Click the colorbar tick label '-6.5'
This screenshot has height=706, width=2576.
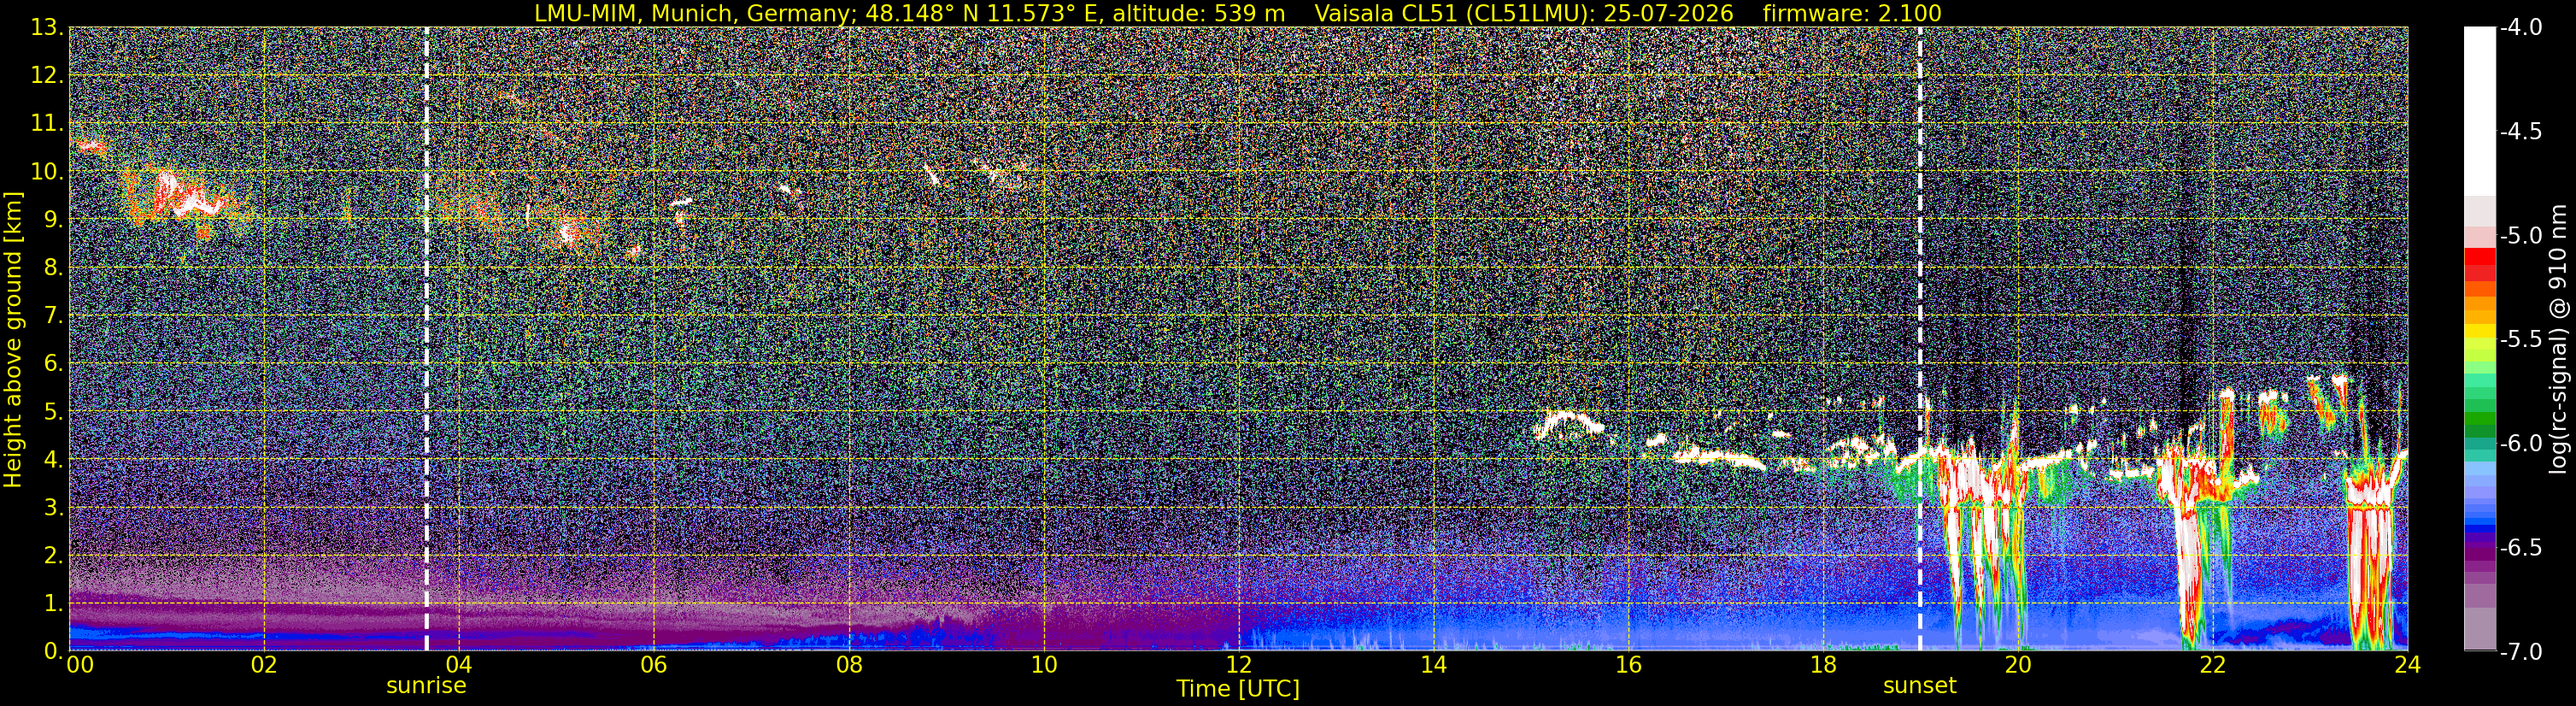click(2520, 548)
